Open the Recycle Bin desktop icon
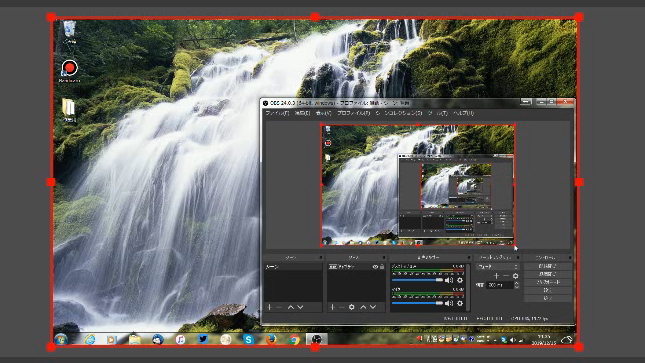 tap(69, 32)
